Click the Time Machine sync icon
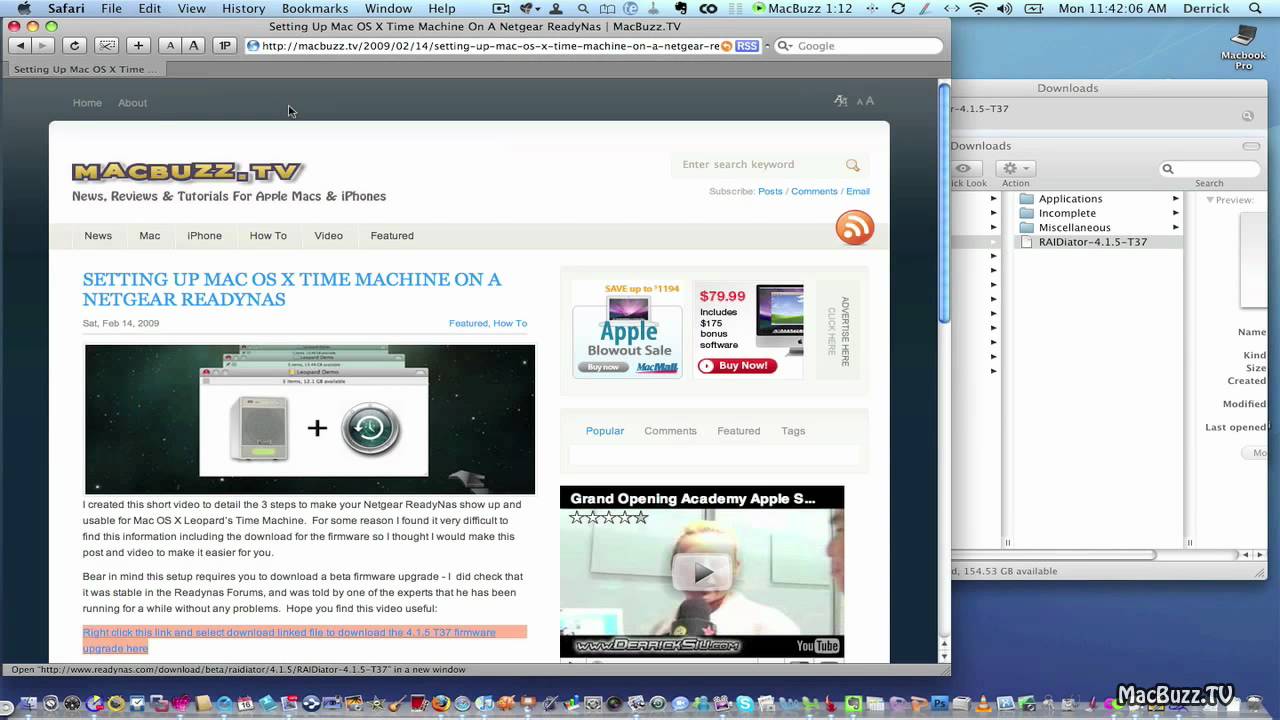Viewport: 1280px width, 720px height. click(897, 8)
